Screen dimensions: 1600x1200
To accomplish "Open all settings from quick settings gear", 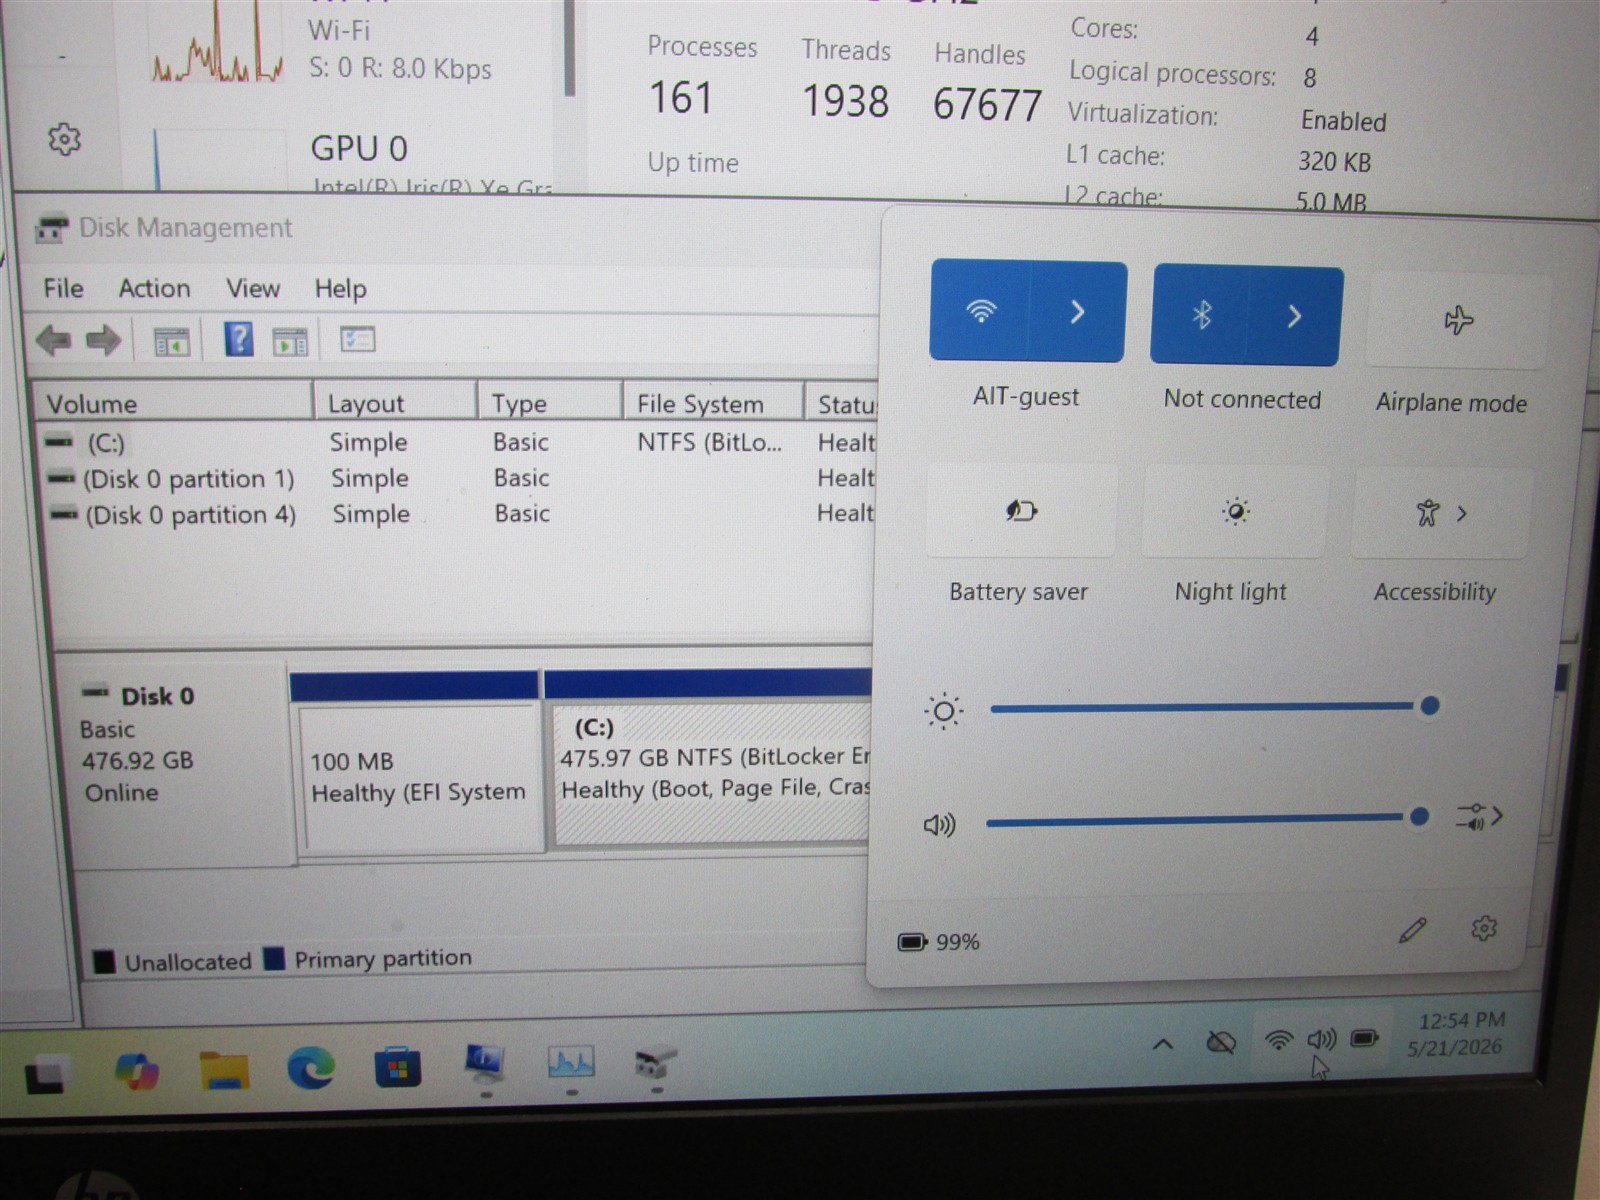I will pos(1484,929).
